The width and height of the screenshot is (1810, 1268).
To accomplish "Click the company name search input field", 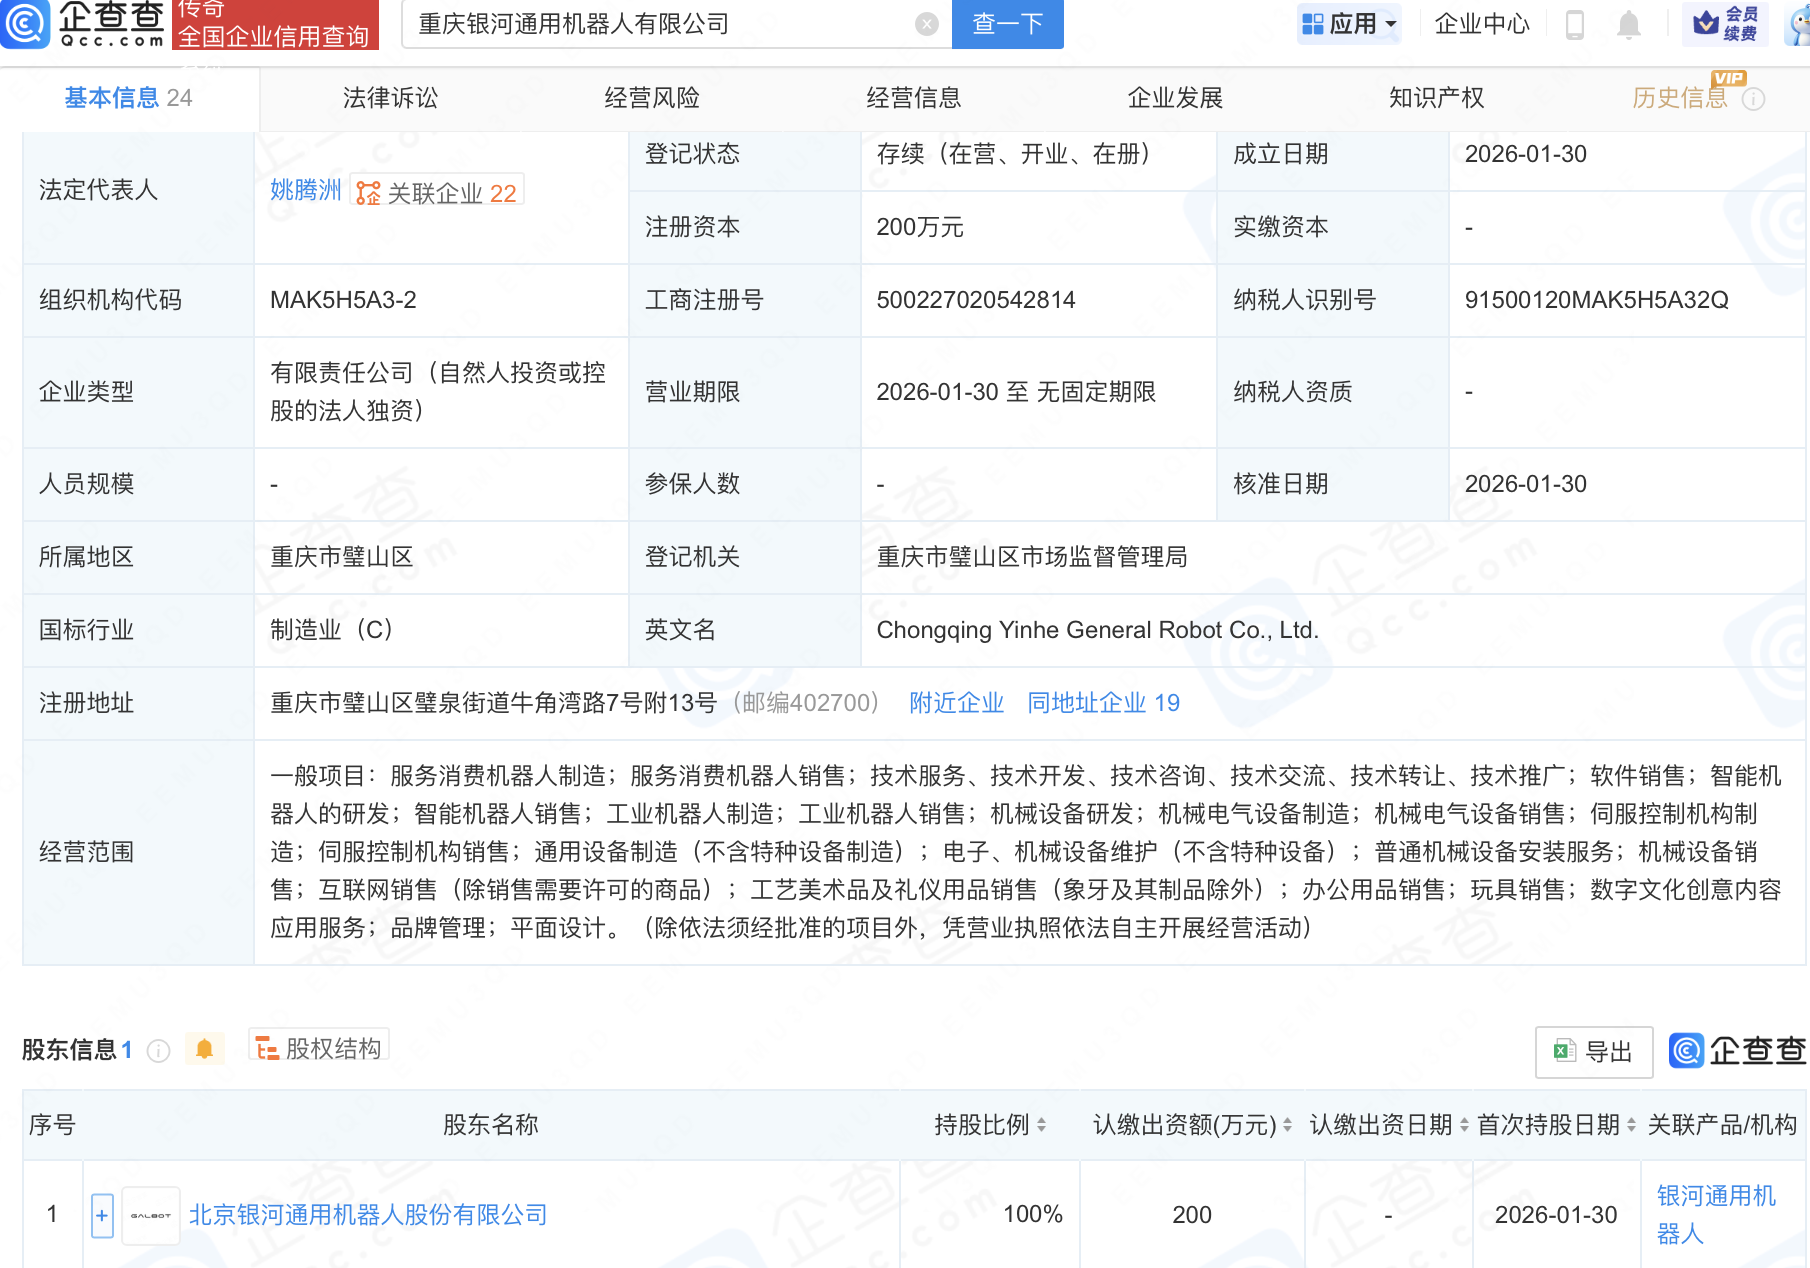I will pos(660,24).
